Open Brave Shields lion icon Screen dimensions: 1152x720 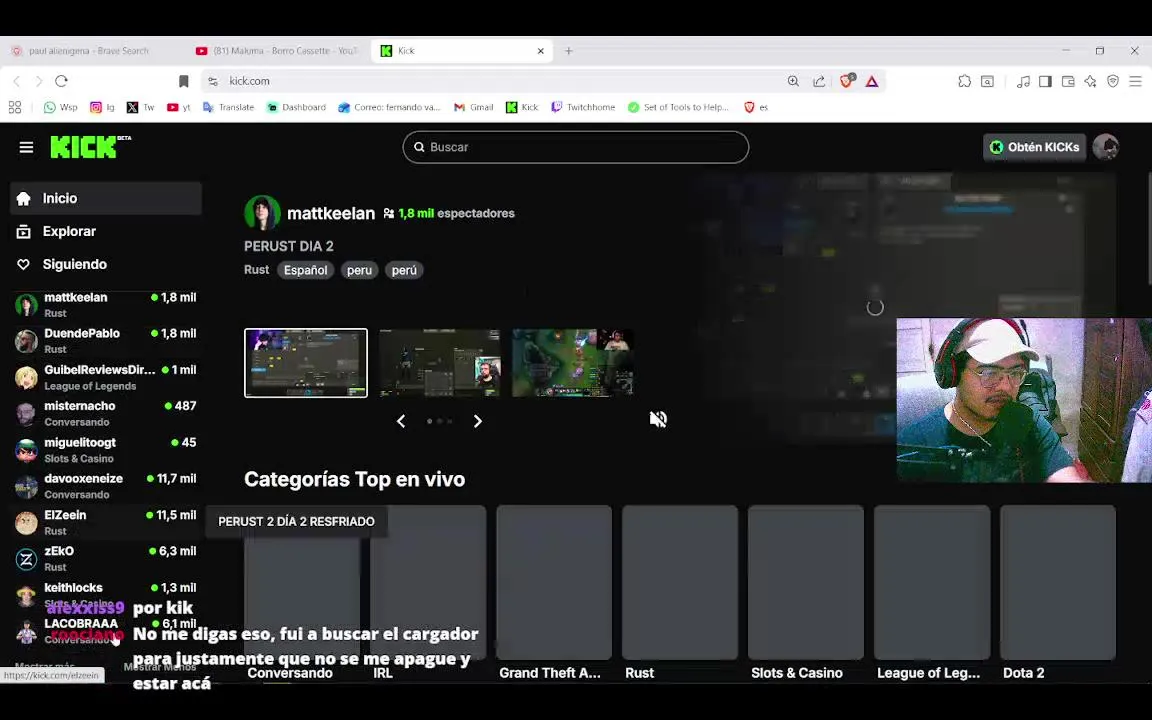[847, 81]
